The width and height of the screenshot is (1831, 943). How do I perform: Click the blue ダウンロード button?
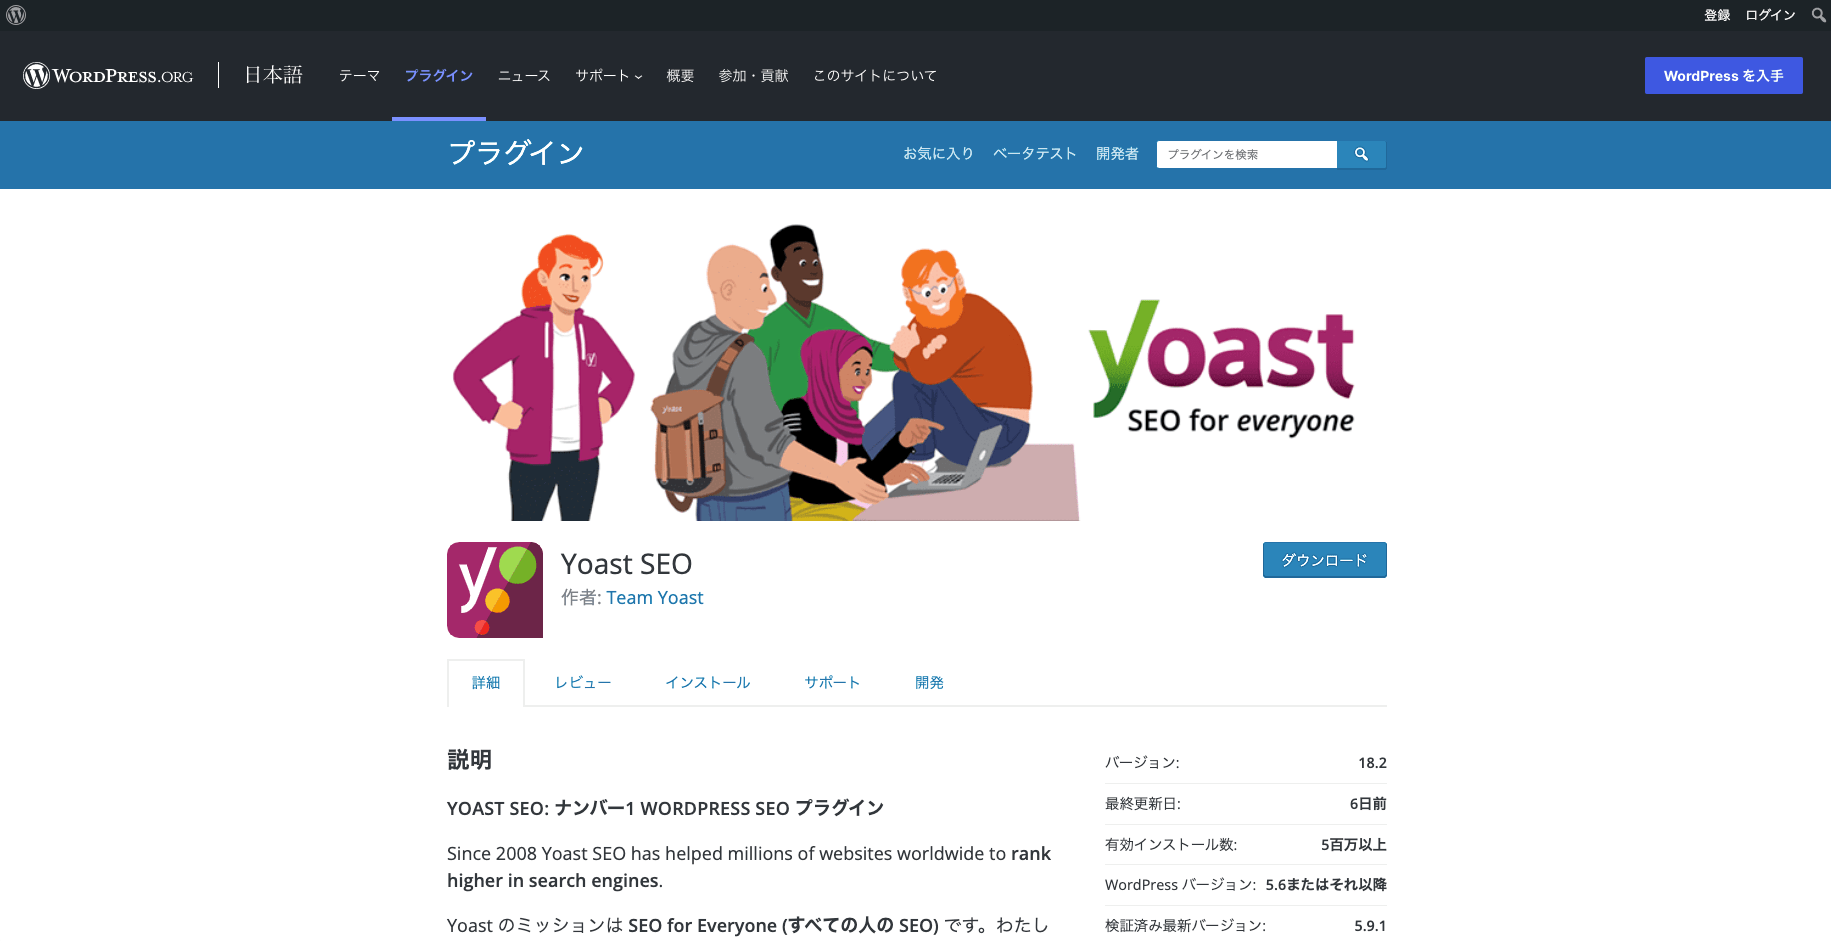point(1324,560)
